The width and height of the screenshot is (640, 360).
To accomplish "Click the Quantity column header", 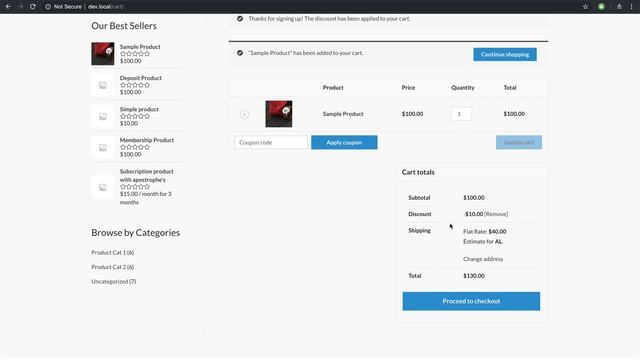I will 463,88.
